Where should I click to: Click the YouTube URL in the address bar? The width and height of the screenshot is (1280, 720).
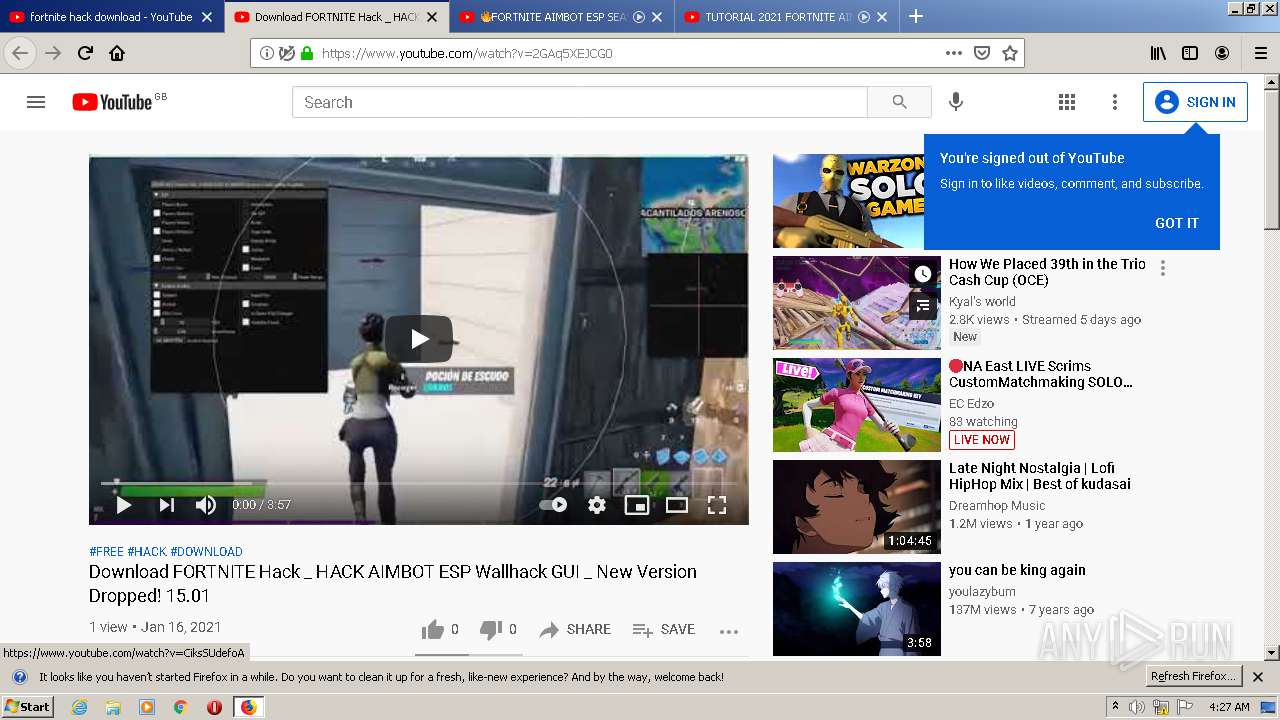coord(467,53)
